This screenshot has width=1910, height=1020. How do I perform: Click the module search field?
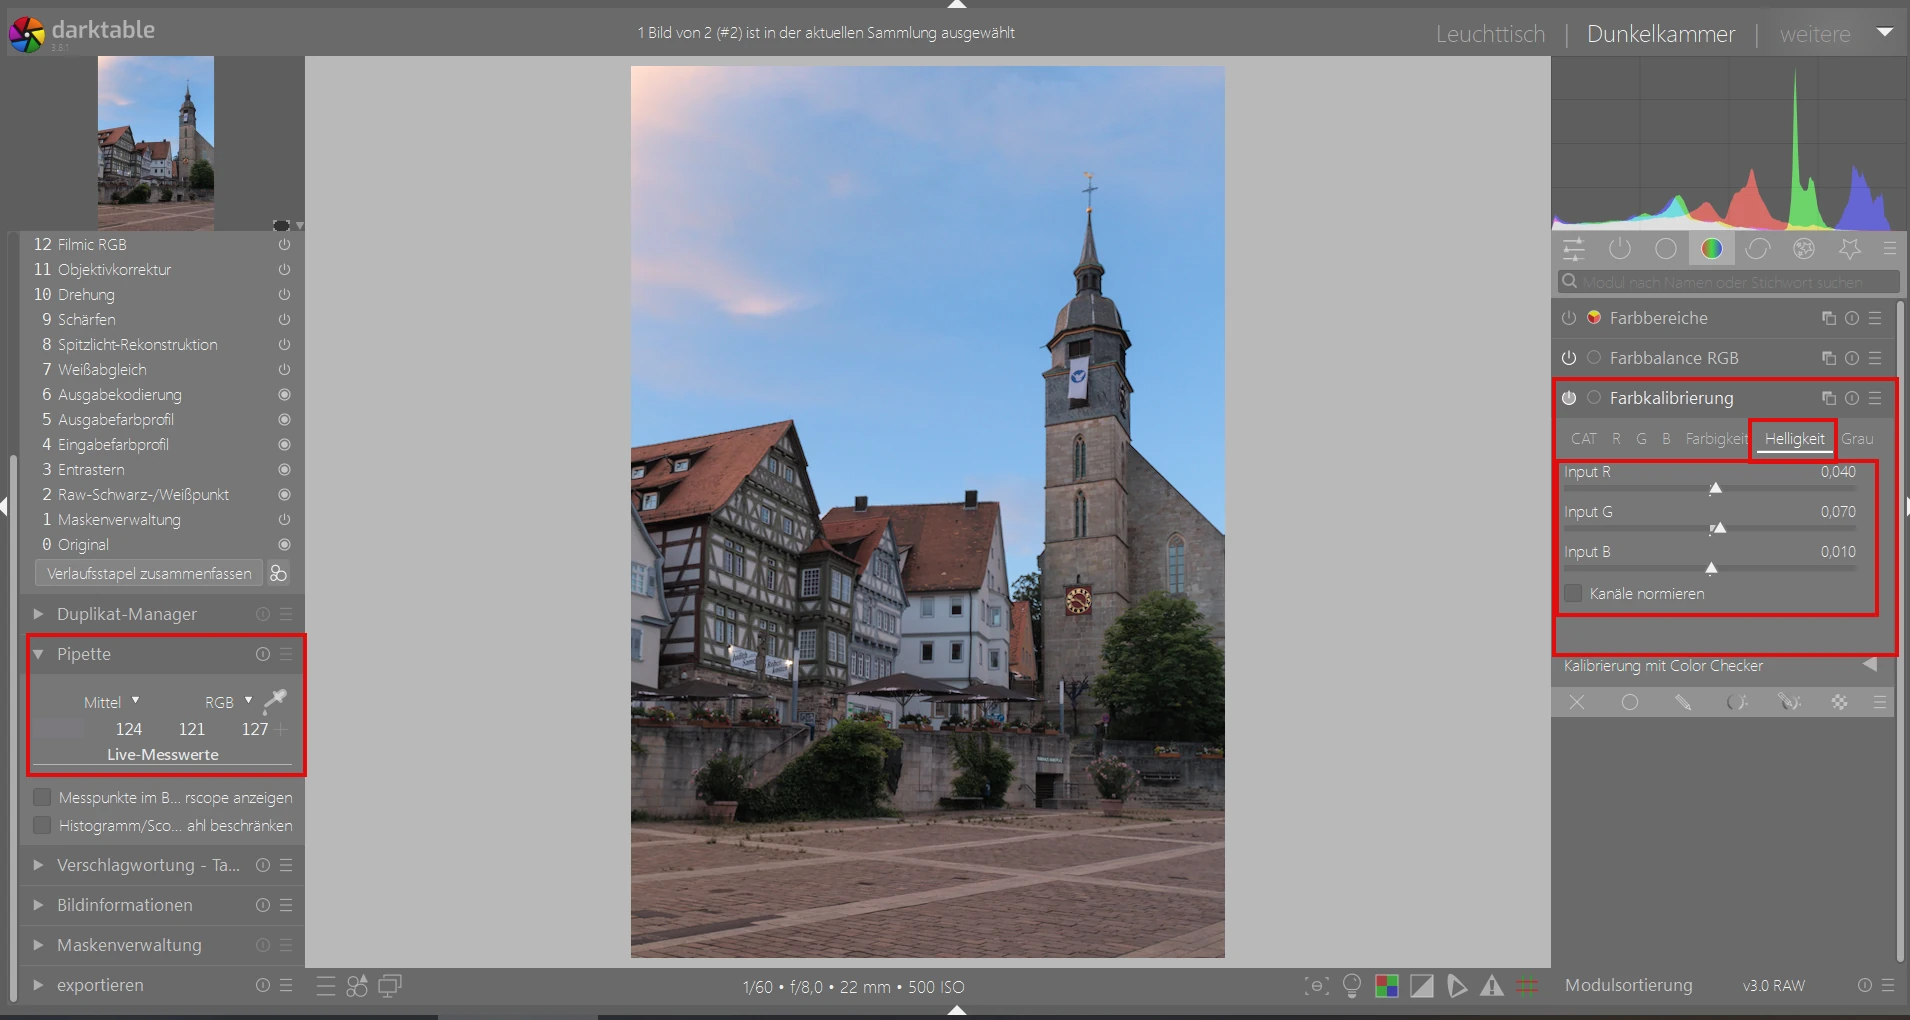1728,282
